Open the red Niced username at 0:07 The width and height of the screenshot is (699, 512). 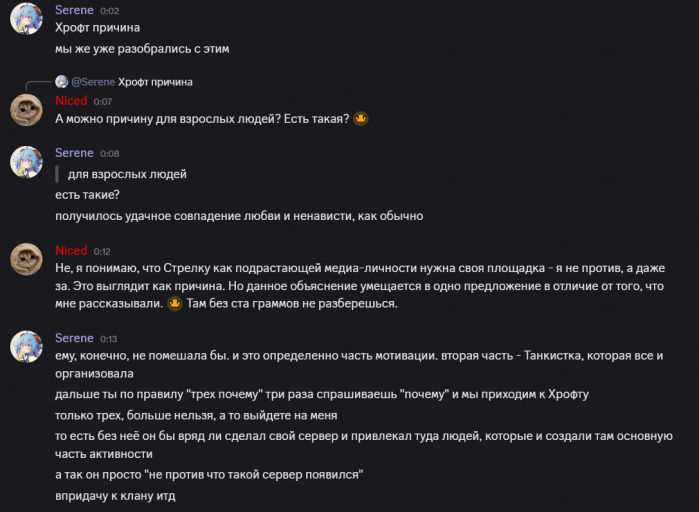(71, 101)
